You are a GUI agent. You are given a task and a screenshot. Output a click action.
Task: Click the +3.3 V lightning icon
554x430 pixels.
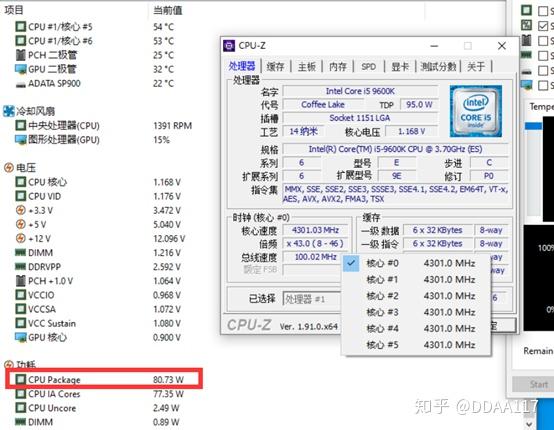pos(21,210)
